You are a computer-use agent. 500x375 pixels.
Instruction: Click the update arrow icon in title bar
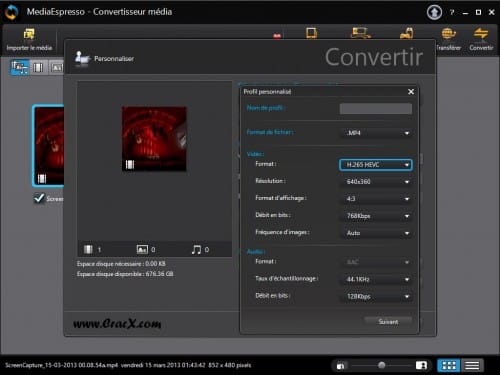(434, 12)
